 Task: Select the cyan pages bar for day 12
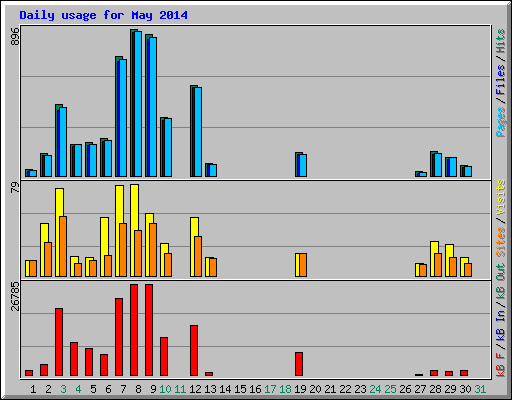click(x=198, y=132)
